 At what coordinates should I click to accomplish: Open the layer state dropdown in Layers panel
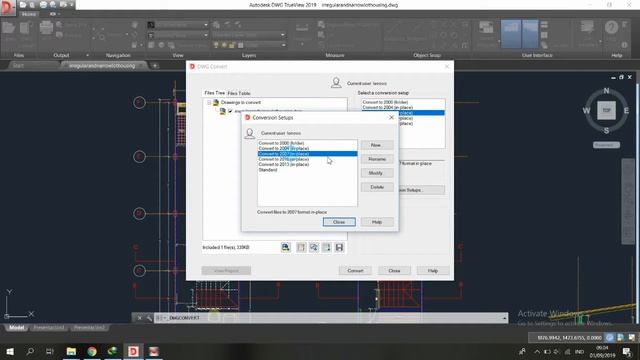(282, 35)
